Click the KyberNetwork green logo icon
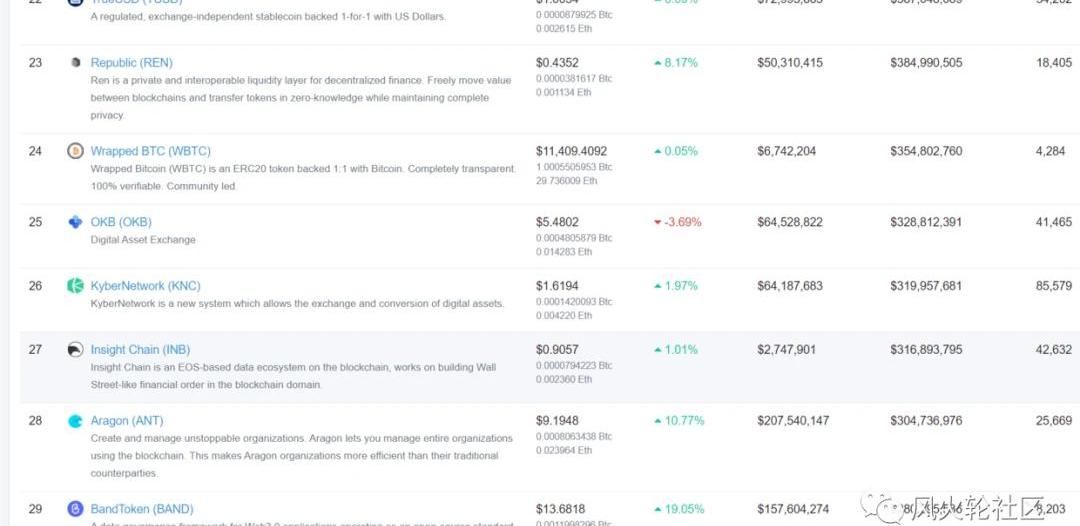 75,286
